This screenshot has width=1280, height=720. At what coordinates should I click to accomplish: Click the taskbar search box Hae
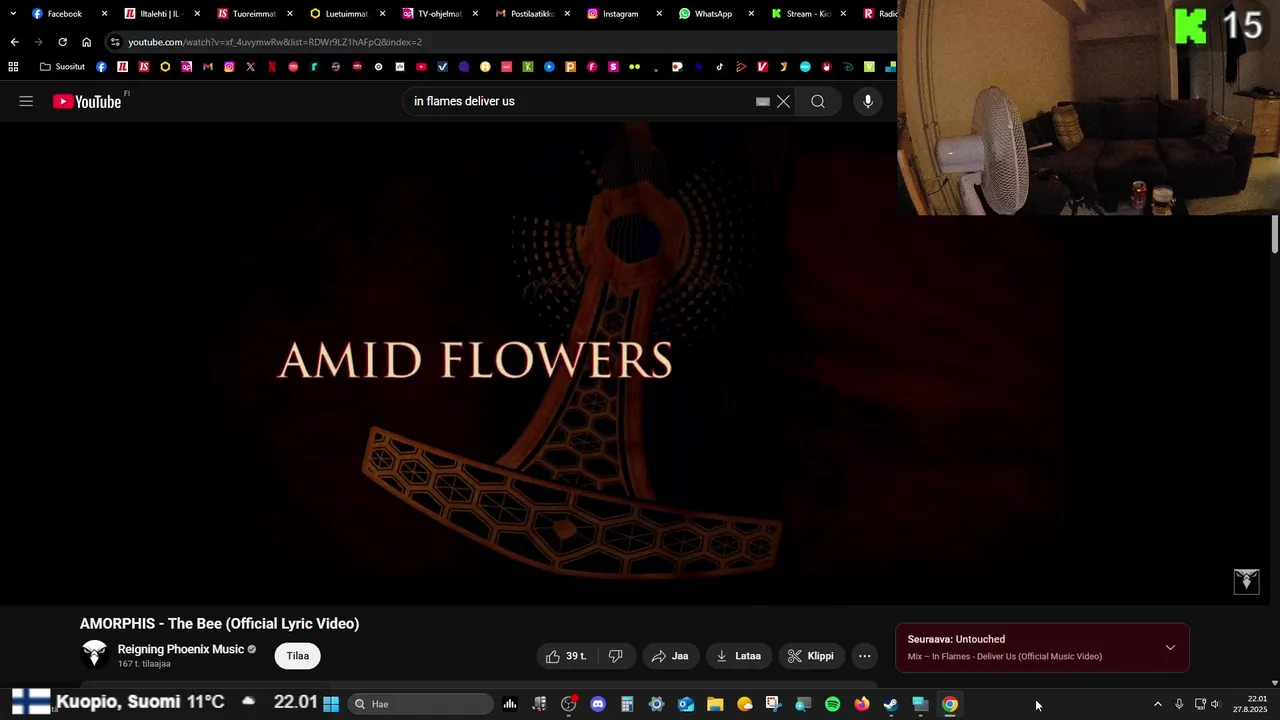click(x=420, y=704)
